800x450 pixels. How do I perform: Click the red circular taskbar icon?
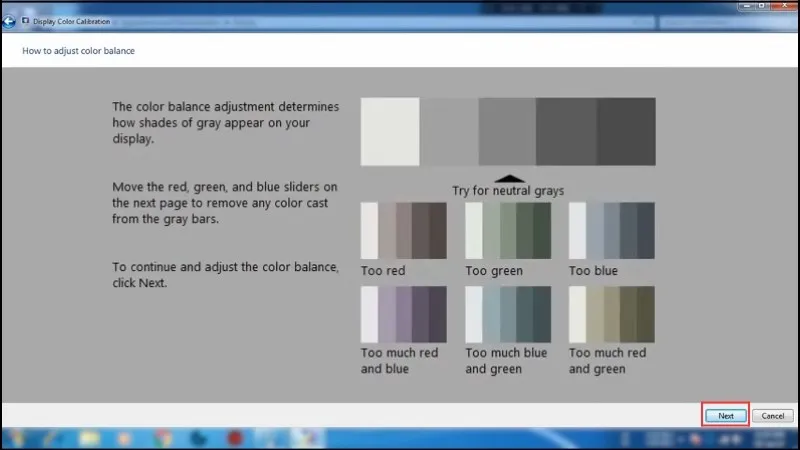point(236,438)
